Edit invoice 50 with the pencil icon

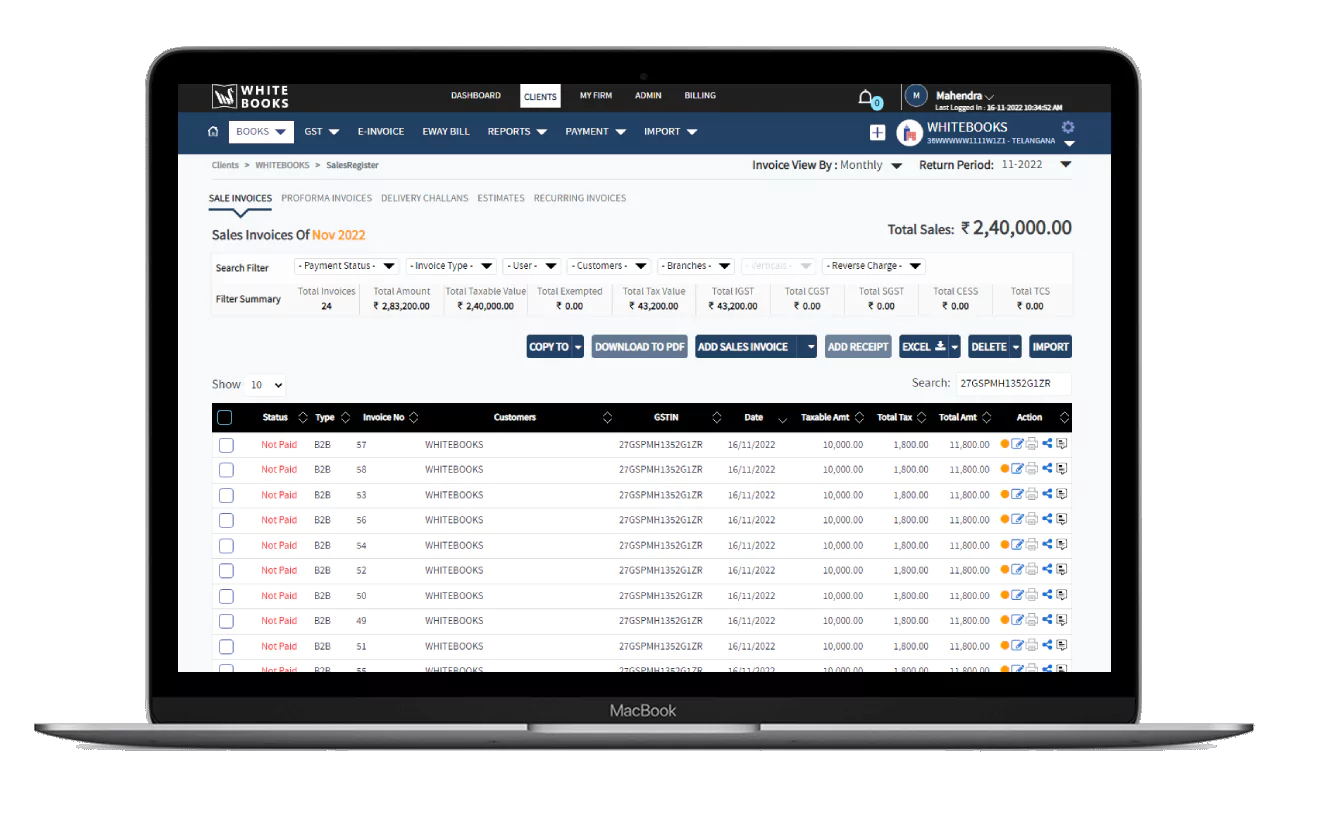pyautogui.click(x=1018, y=595)
